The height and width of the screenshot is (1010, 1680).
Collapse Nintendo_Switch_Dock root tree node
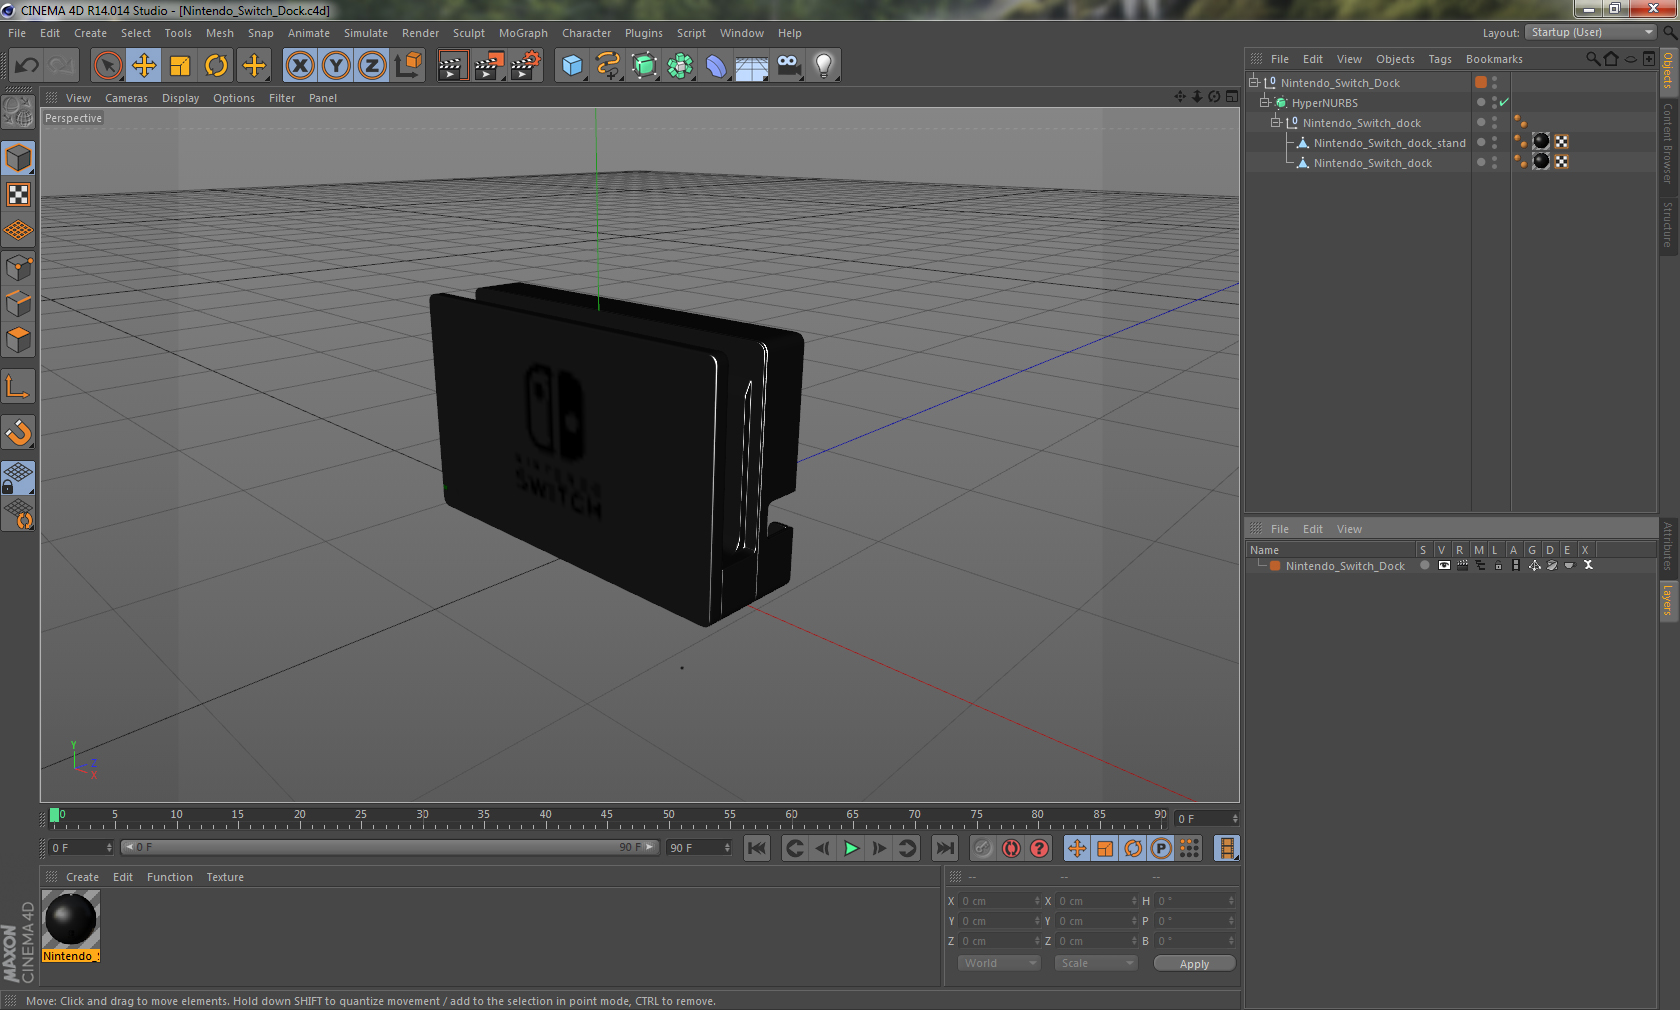pyautogui.click(x=1254, y=82)
